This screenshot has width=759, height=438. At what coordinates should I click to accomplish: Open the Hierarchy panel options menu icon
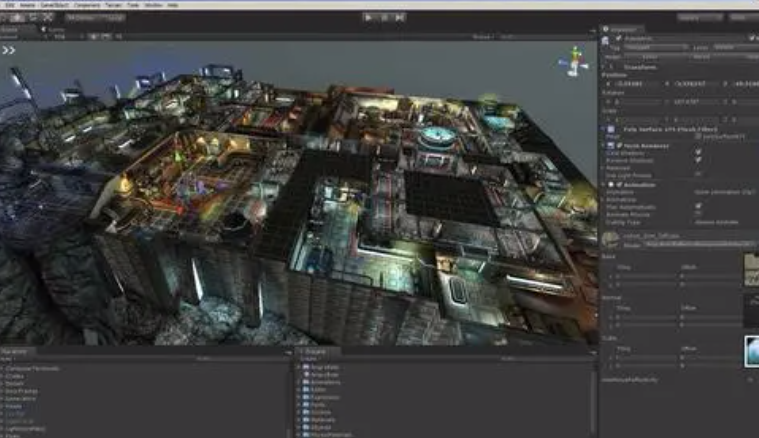[x=288, y=353]
